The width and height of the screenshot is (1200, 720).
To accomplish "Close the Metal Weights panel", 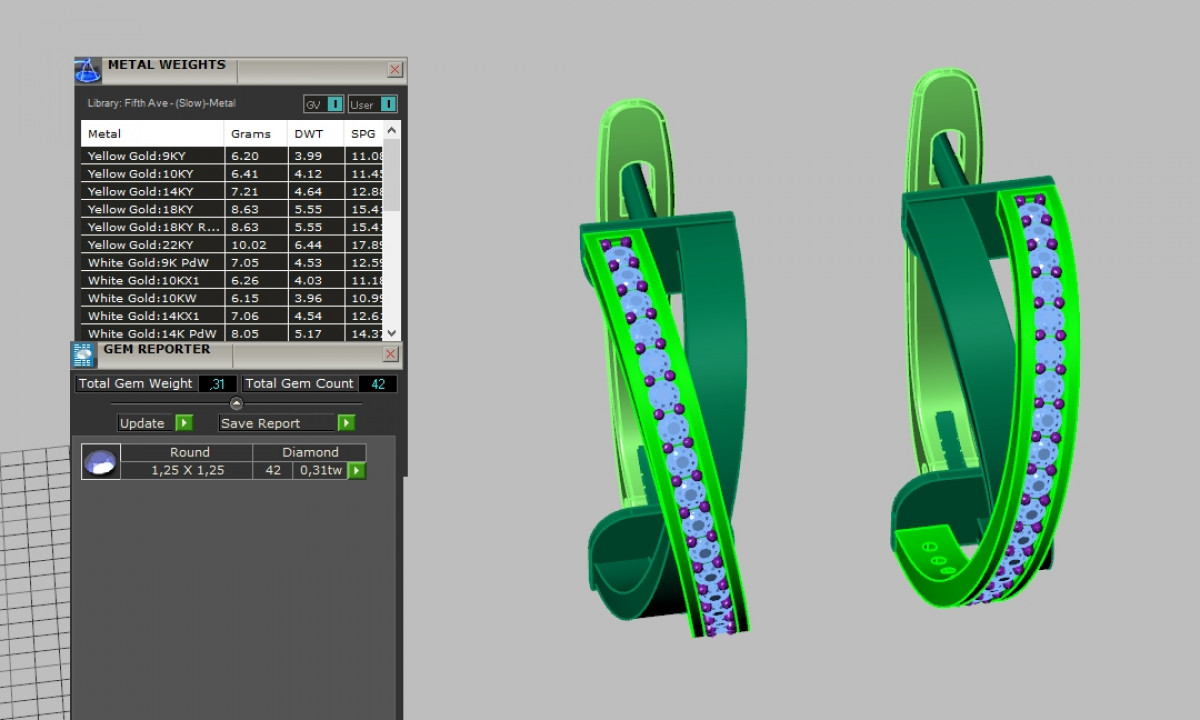I will pyautogui.click(x=395, y=70).
